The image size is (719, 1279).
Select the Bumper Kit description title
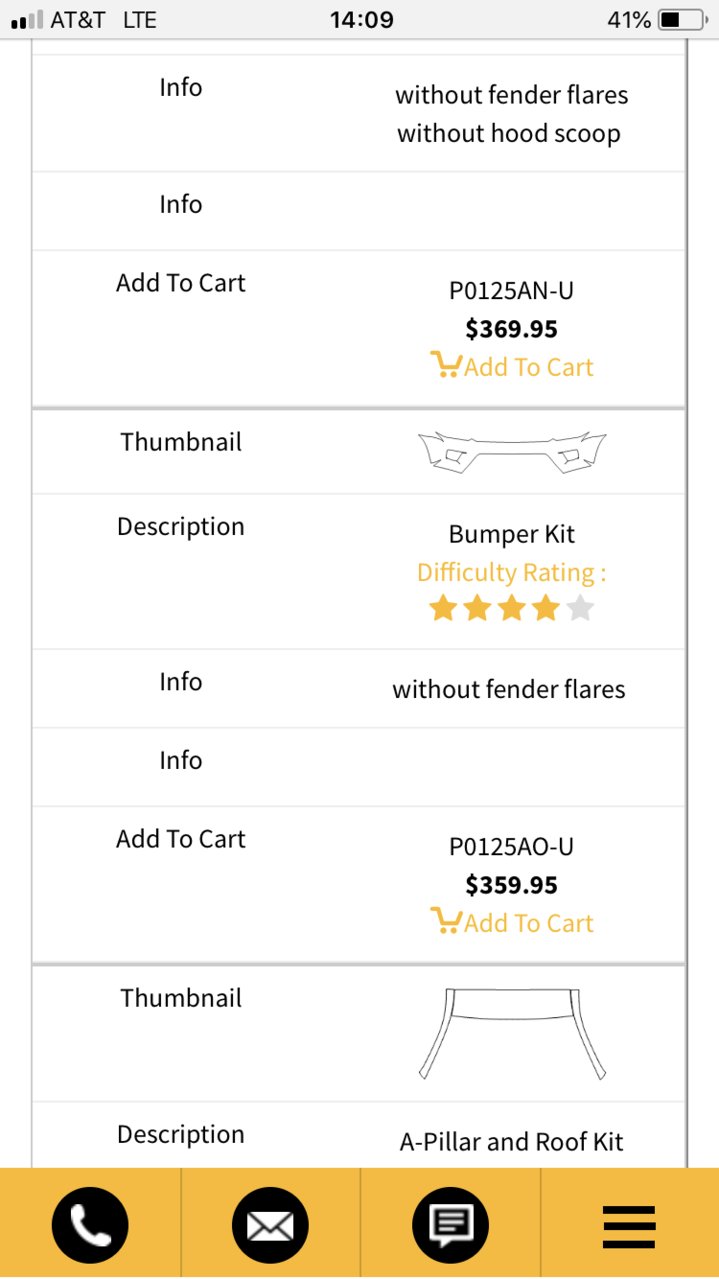coord(511,534)
